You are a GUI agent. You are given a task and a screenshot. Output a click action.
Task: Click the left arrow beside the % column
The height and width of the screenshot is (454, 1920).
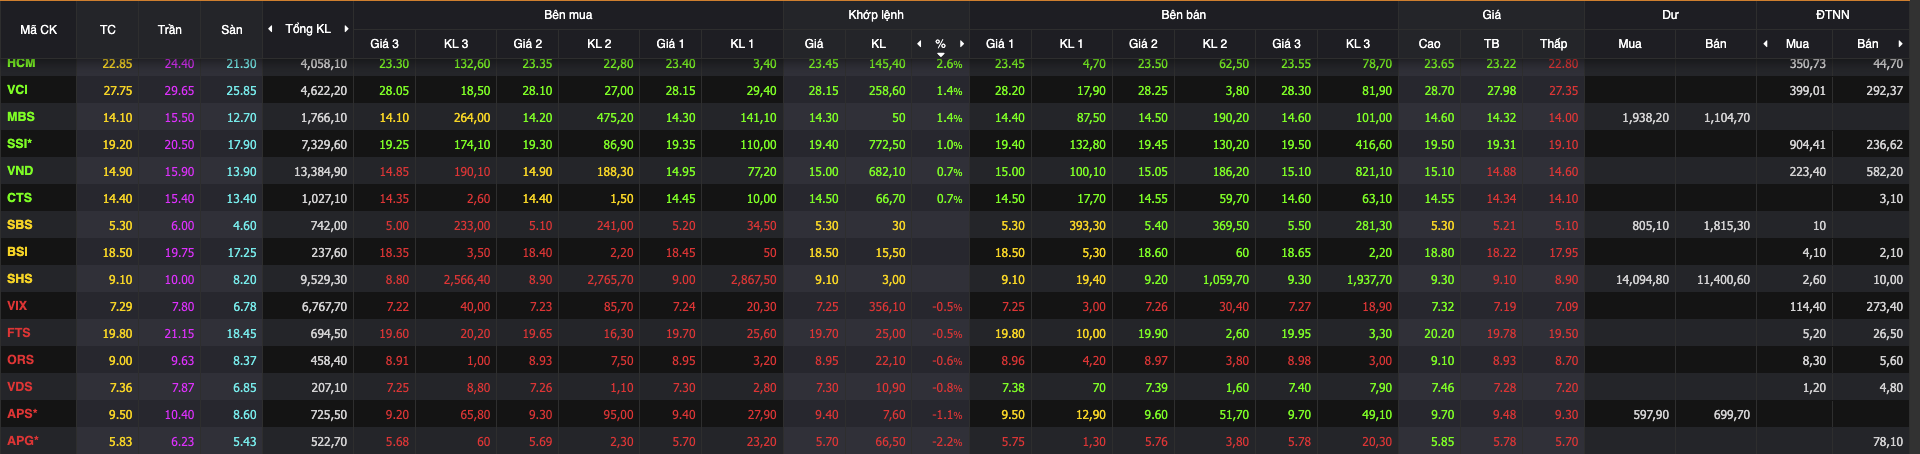(919, 44)
